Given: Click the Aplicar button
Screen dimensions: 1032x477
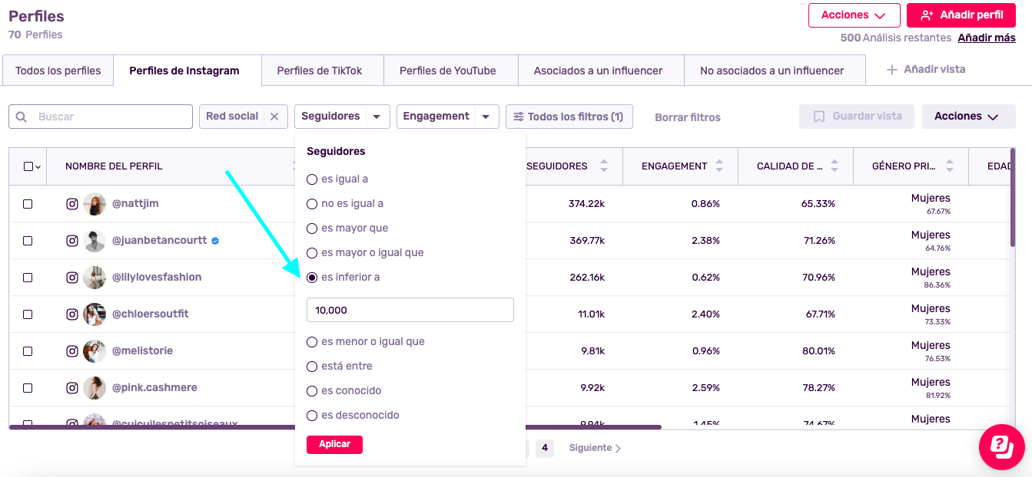Looking at the screenshot, I should (x=334, y=445).
